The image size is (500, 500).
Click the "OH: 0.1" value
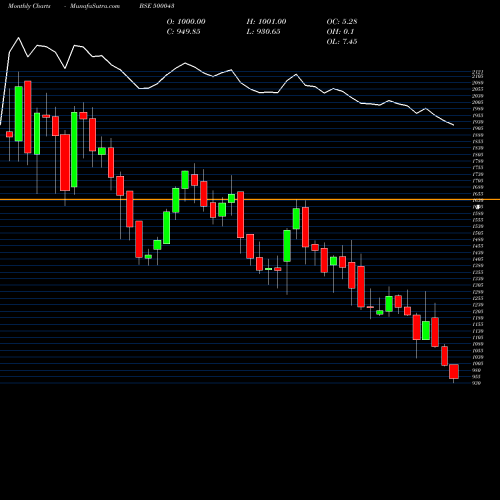[340, 32]
